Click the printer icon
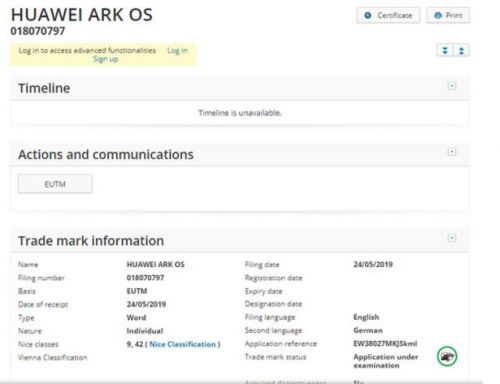This screenshot has height=384, width=500. tap(438, 15)
